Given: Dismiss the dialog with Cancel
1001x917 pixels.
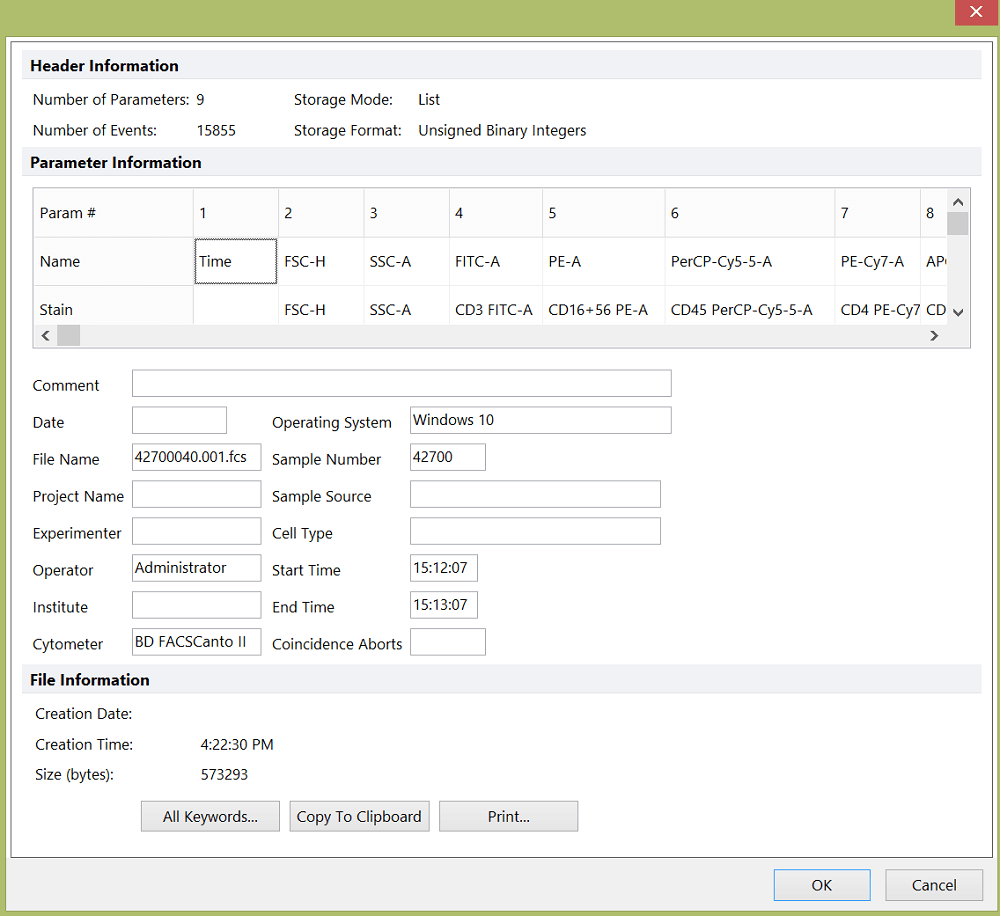Looking at the screenshot, I should 933,885.
